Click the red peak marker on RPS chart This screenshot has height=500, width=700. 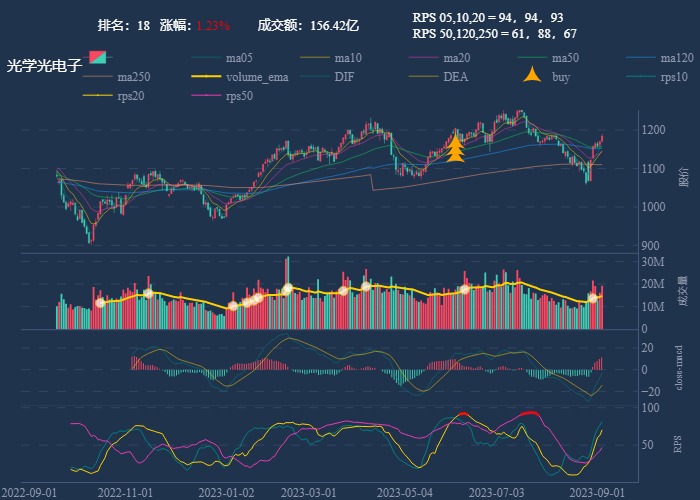(x=530, y=413)
